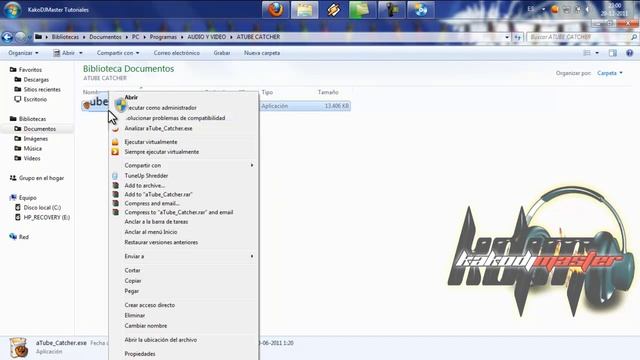Click AUDIO Y VIDEO breadcrumb segment
This screenshot has width=640, height=360.
pyautogui.click(x=207, y=37)
